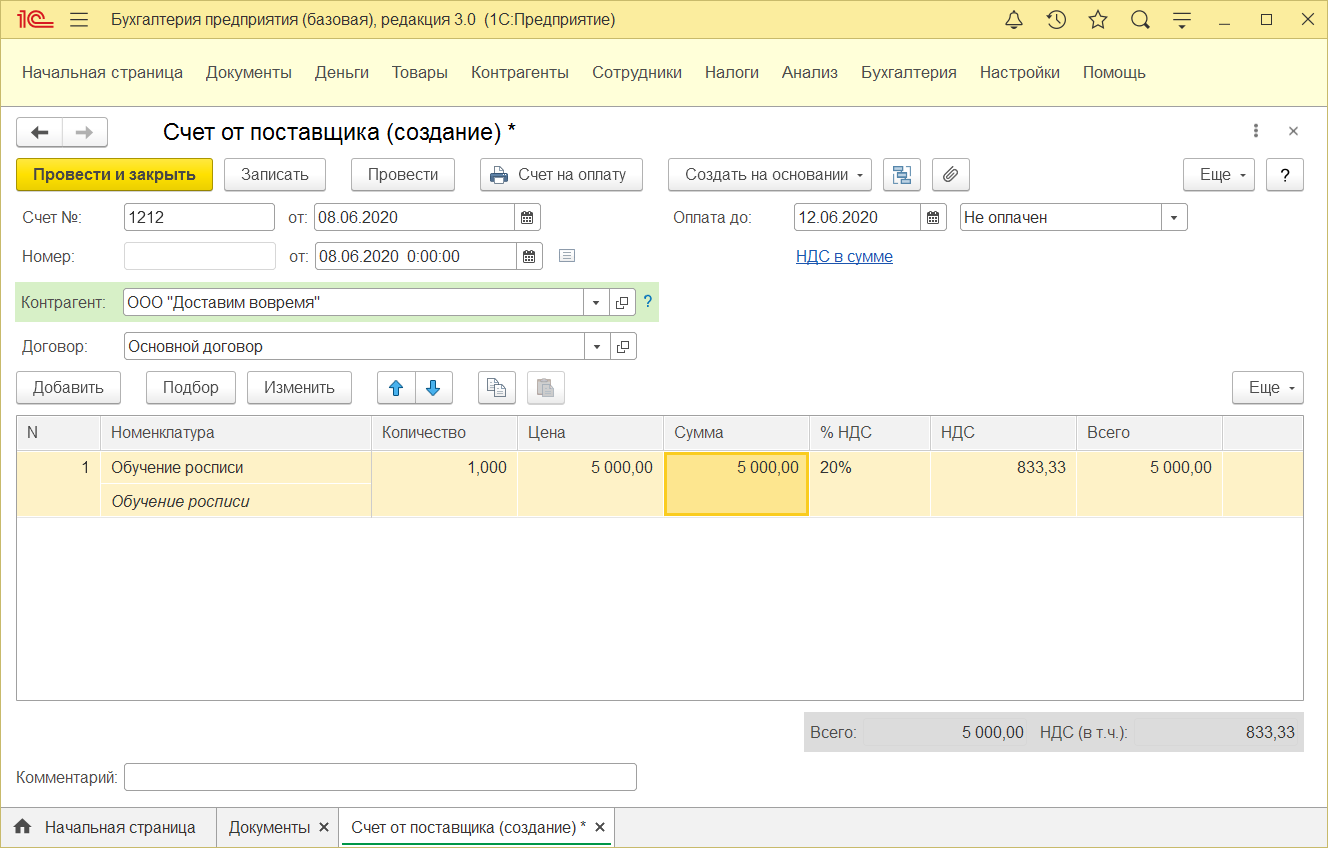Open table Еще dropdown menu

pos(1268,387)
